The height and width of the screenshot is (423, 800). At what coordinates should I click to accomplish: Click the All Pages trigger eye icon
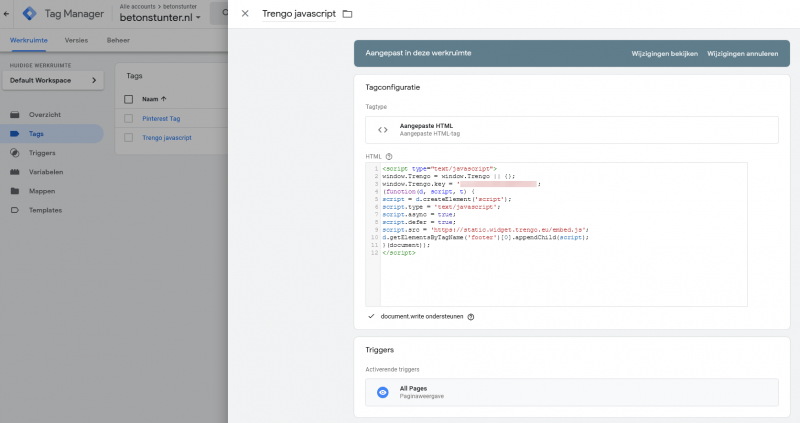(x=383, y=392)
